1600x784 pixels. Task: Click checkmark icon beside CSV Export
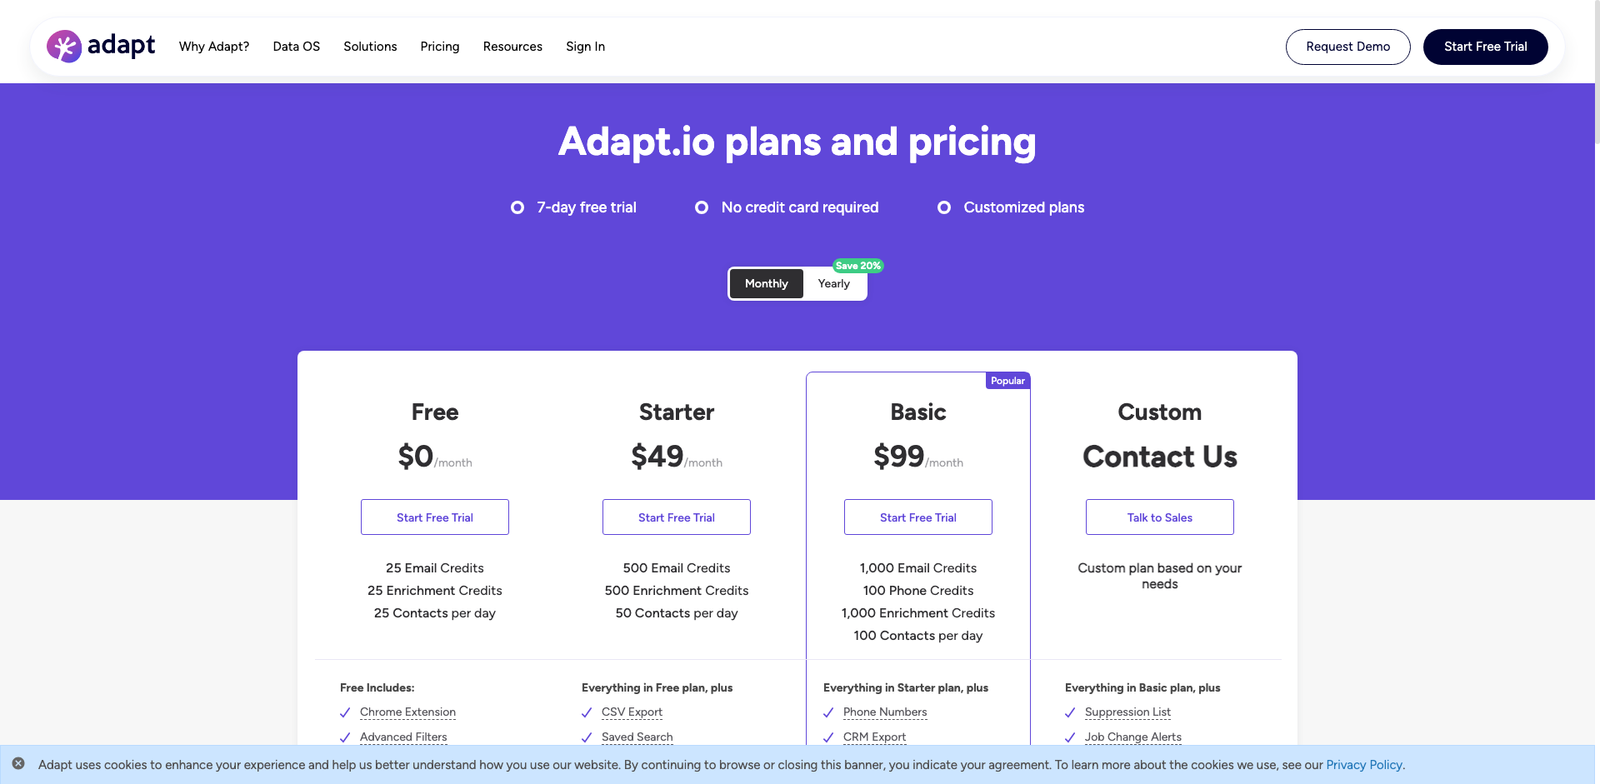587,713
